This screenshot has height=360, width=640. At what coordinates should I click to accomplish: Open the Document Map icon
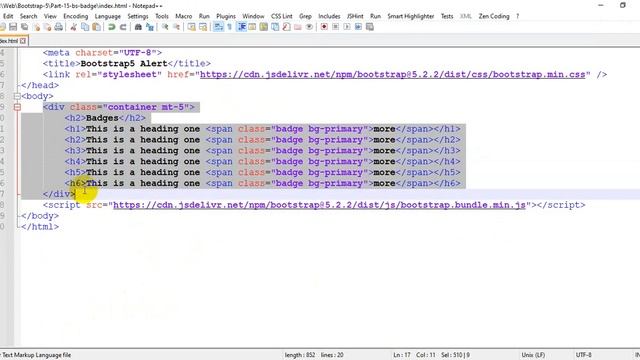coord(264,27)
